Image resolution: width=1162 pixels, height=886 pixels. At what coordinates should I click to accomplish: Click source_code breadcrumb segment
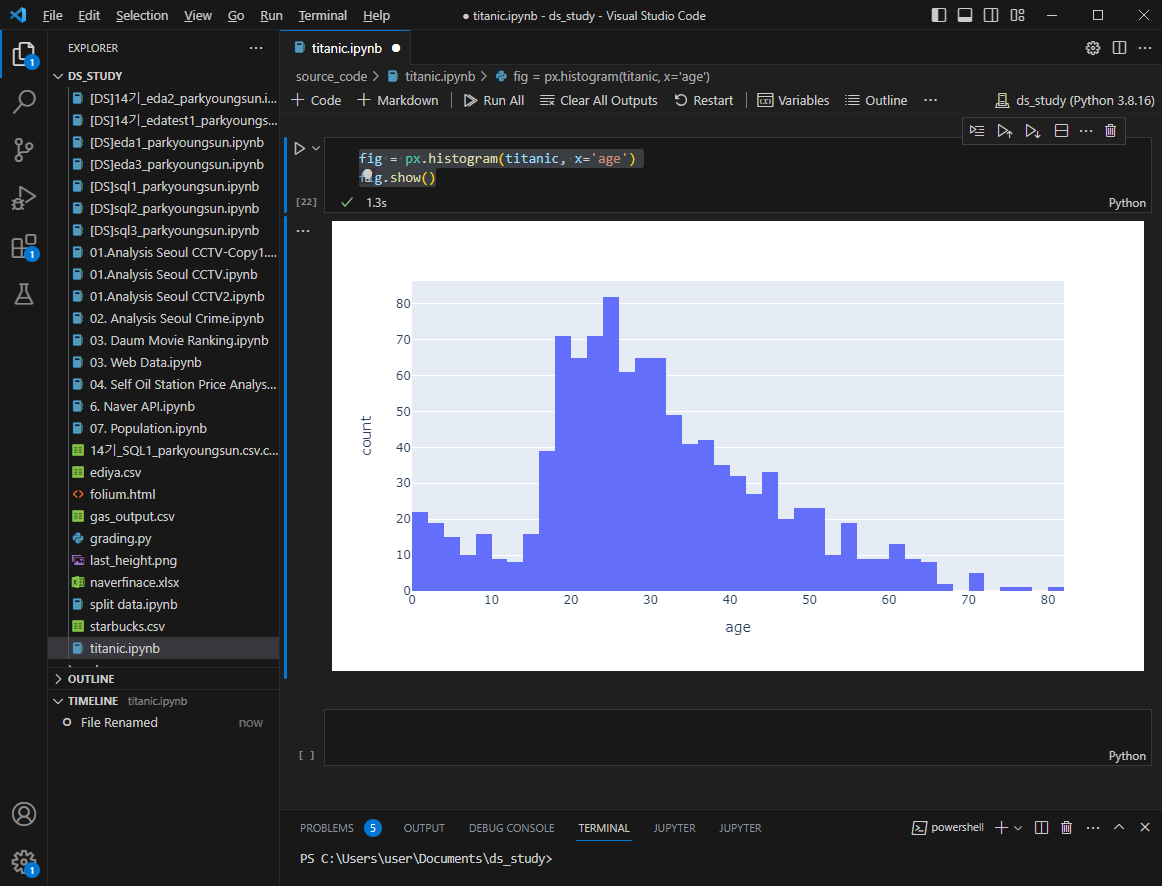[x=331, y=76]
